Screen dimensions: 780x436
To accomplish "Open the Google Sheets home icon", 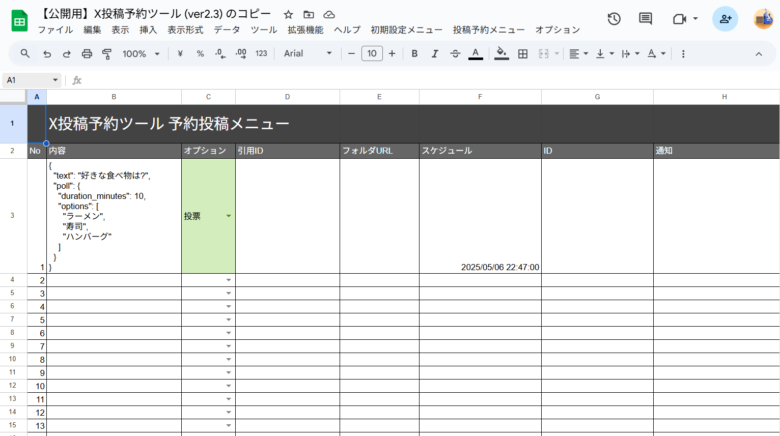I will click(x=19, y=21).
